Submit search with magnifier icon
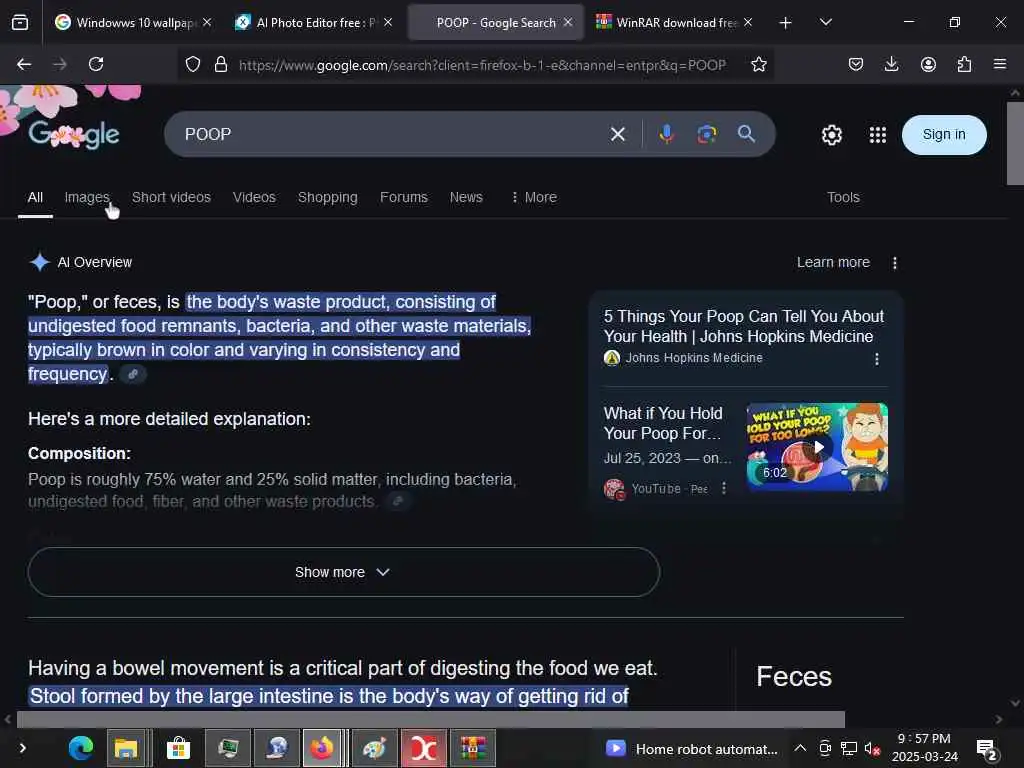 [746, 134]
